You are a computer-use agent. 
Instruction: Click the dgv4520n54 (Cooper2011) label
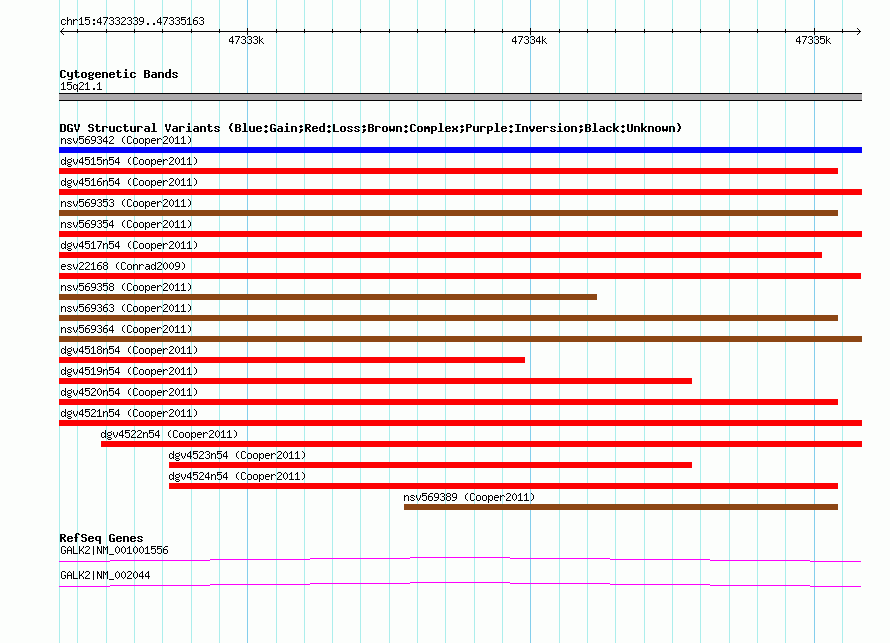tap(129, 392)
